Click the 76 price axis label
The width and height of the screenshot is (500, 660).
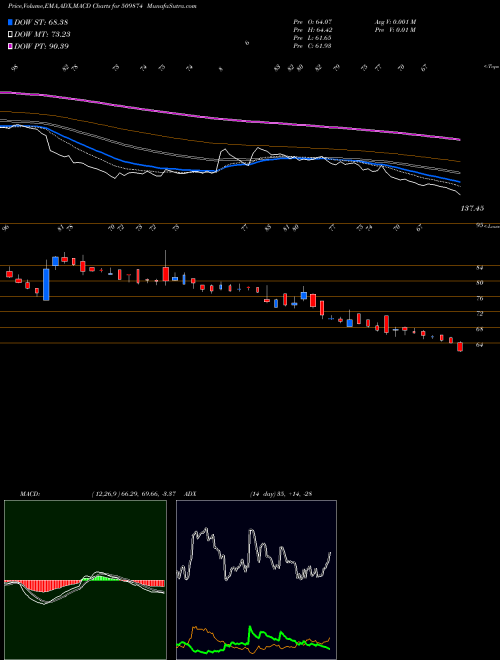pyautogui.click(x=479, y=298)
